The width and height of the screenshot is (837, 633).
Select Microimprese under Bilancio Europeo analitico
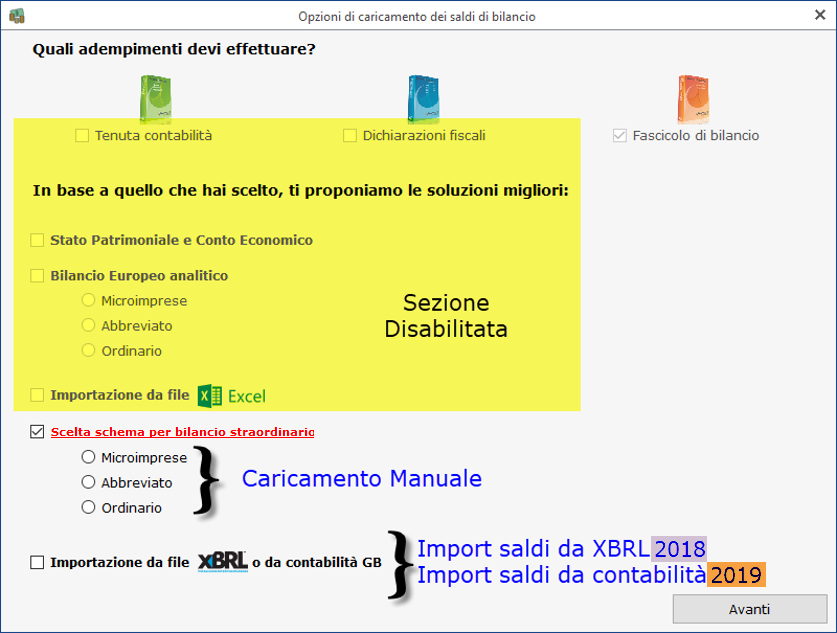88,300
